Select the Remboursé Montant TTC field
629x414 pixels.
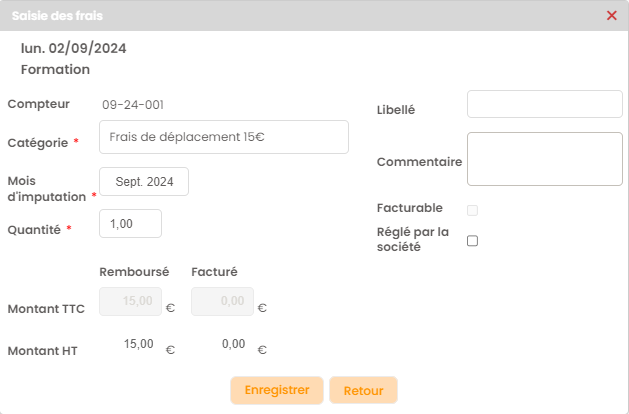tap(131, 302)
